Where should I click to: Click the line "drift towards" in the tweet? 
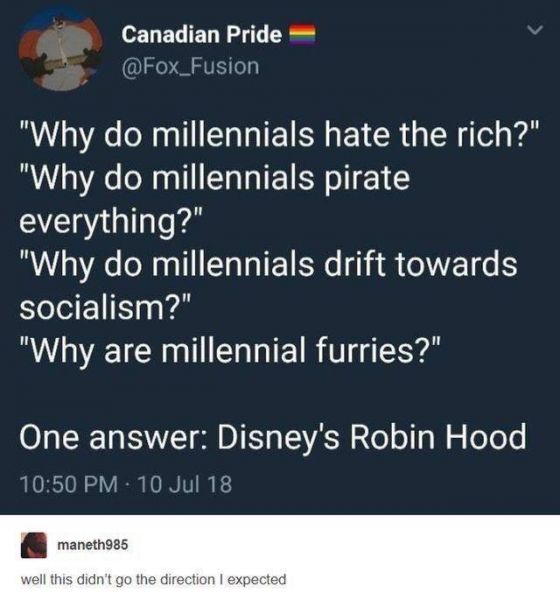(x=421, y=264)
